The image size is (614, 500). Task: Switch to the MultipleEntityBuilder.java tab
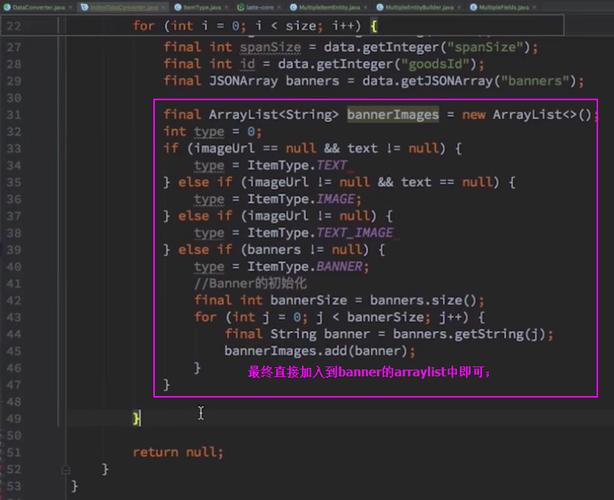(419, 7)
